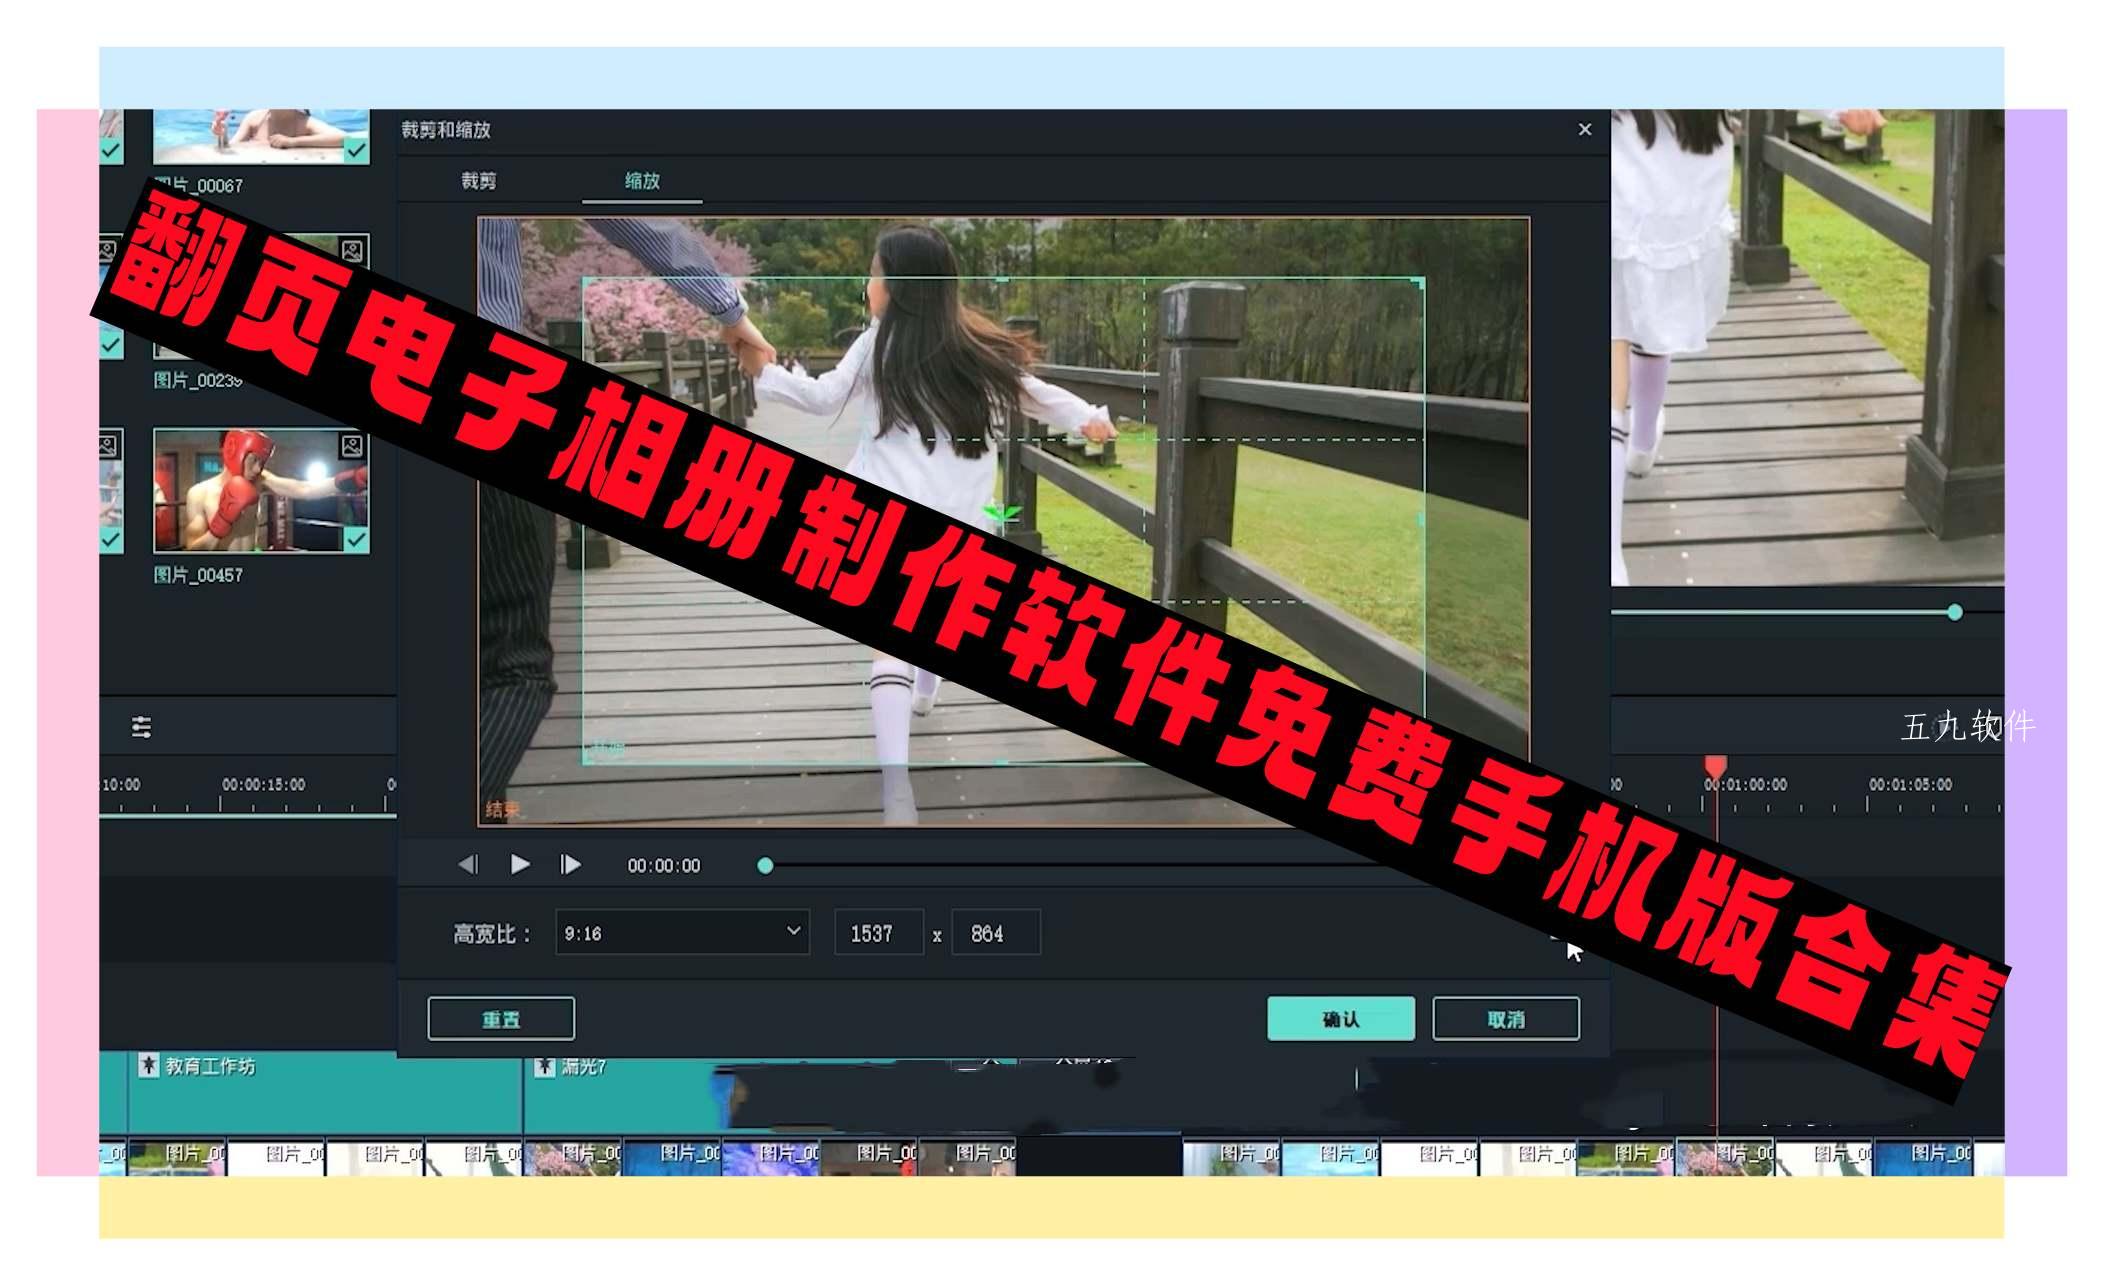Screen dimensions: 2103x1285
Task: Step to previous frame in crop dialog
Action: (468, 864)
